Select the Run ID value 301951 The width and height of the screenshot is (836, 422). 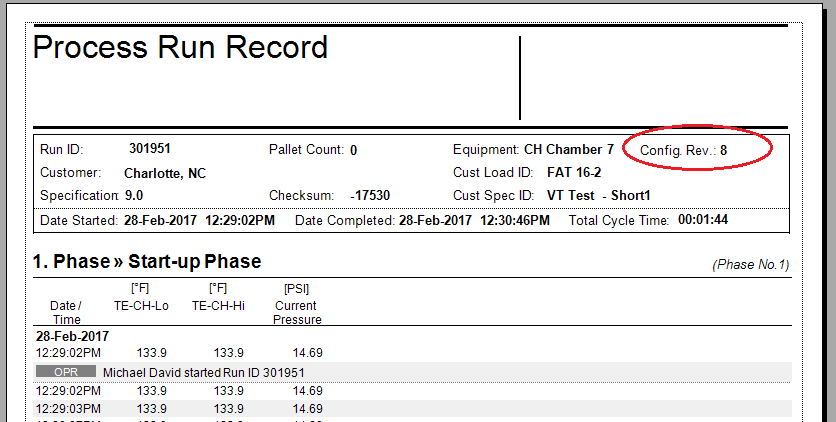tap(150, 149)
